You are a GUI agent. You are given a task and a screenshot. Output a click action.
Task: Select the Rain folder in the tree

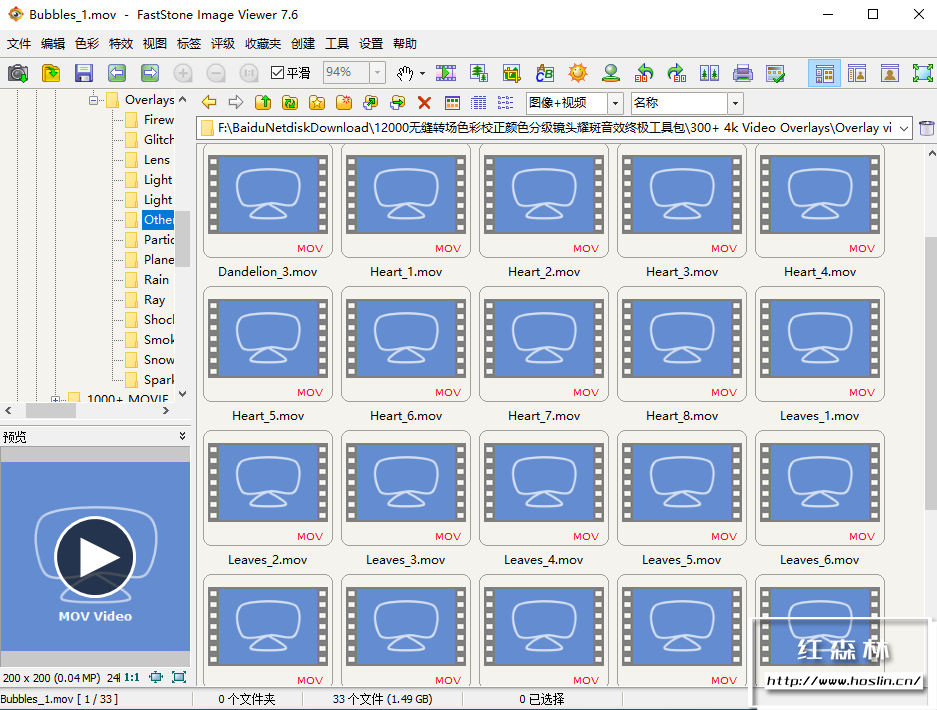tap(156, 280)
